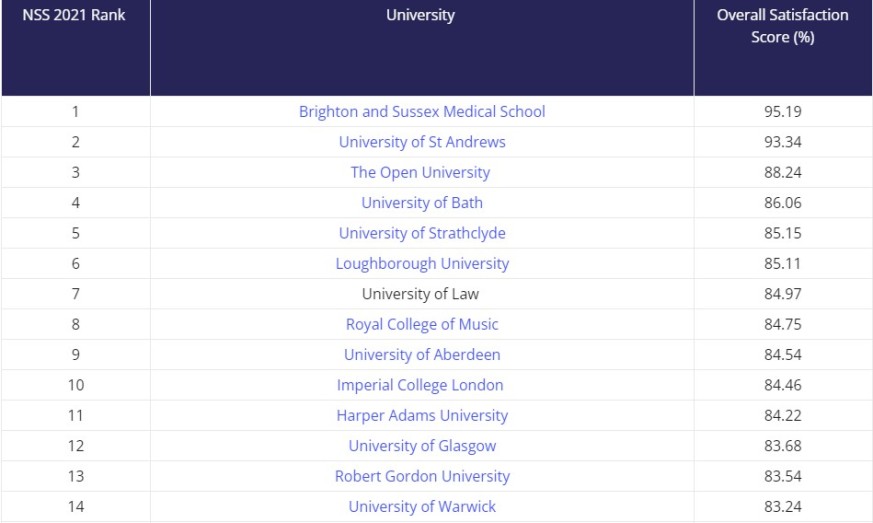Click Harper Adams University link
The height and width of the screenshot is (523, 873).
pyautogui.click(x=422, y=416)
